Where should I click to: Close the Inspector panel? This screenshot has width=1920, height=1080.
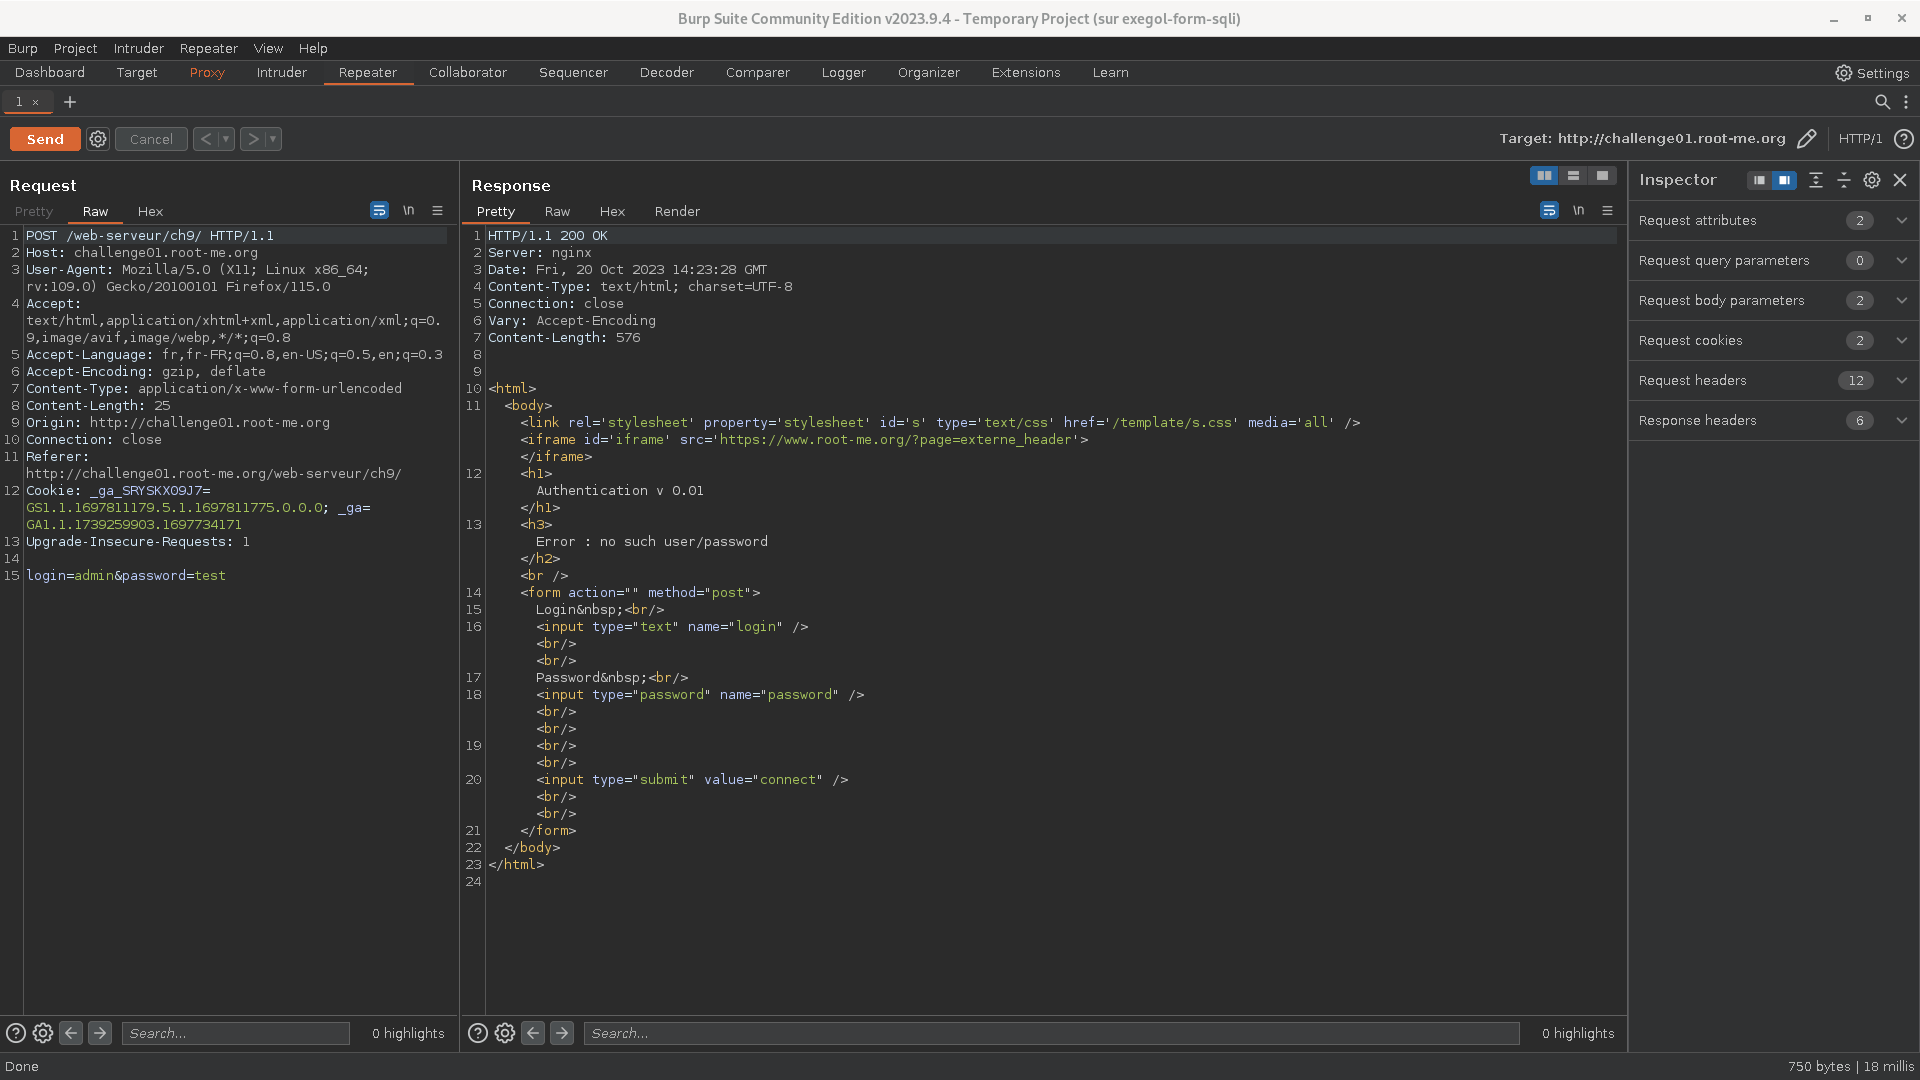pos(1900,180)
